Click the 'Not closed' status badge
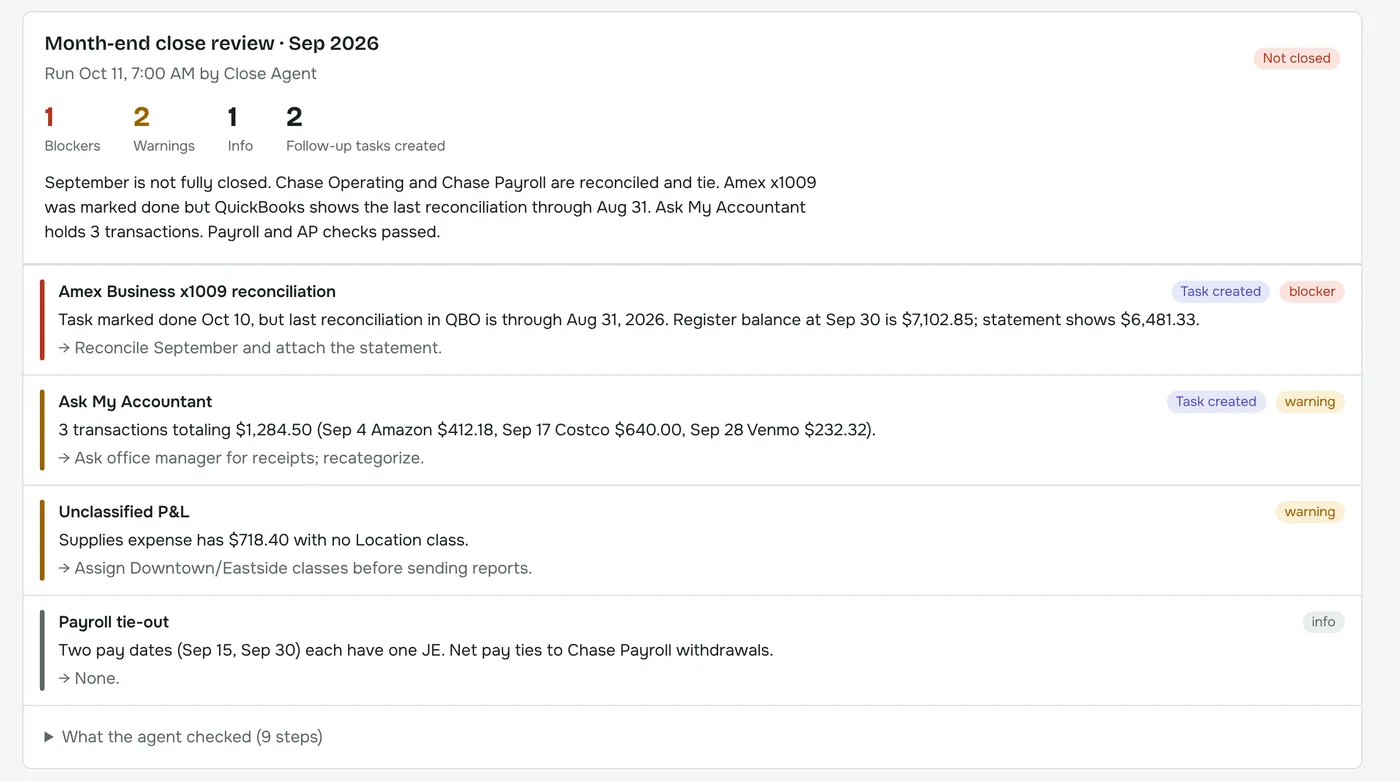Screen dimensions: 1400x781 [1296, 58]
